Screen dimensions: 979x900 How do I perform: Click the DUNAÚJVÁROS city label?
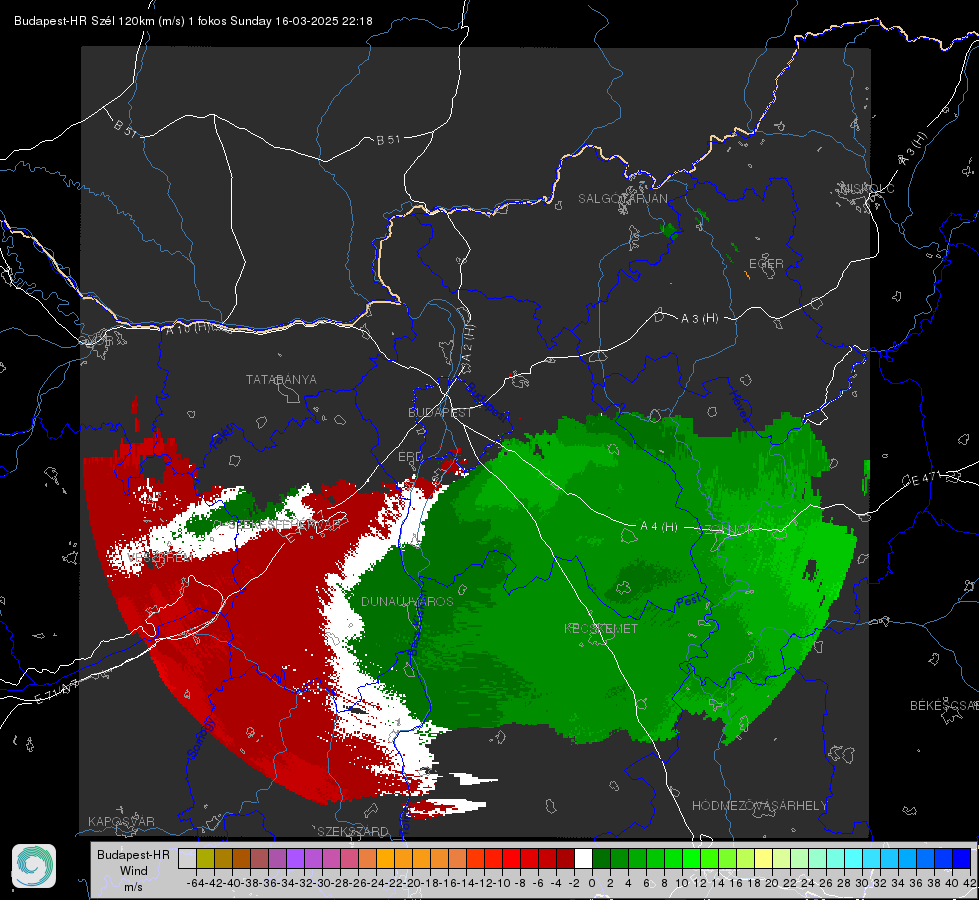[407, 601]
